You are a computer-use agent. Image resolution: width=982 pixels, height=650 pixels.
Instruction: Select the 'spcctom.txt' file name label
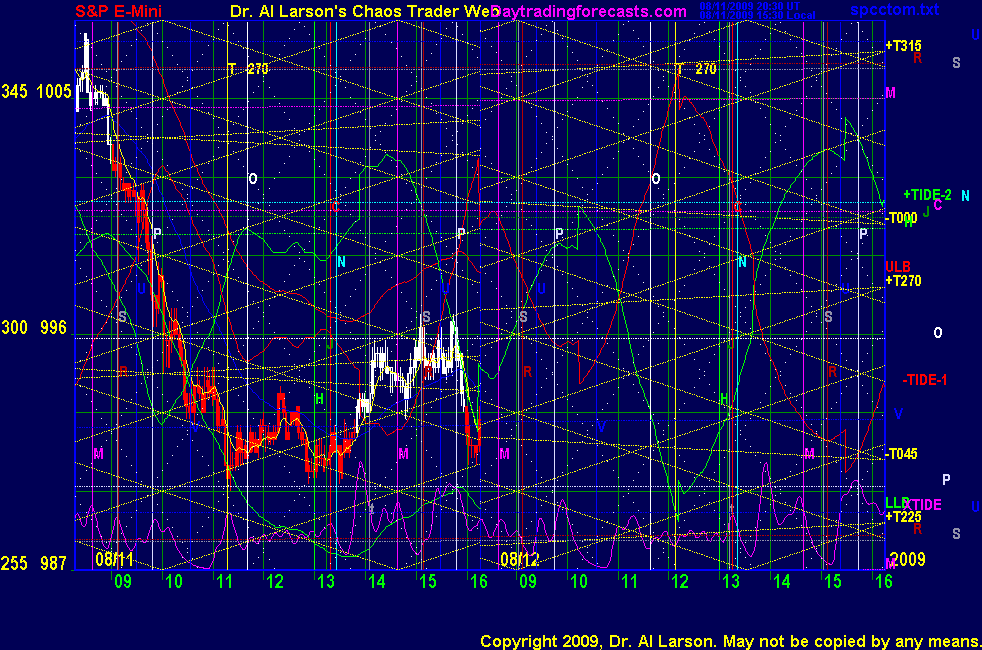coord(894,9)
